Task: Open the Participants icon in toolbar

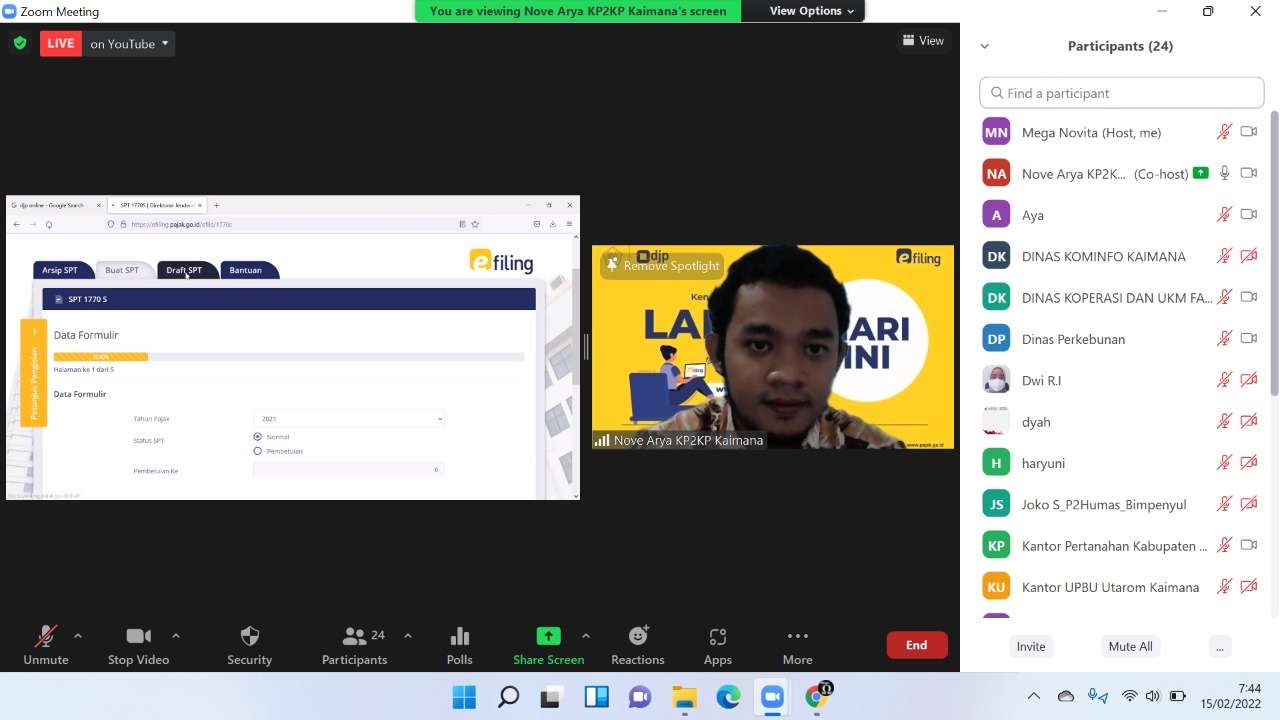Action: [x=354, y=637]
